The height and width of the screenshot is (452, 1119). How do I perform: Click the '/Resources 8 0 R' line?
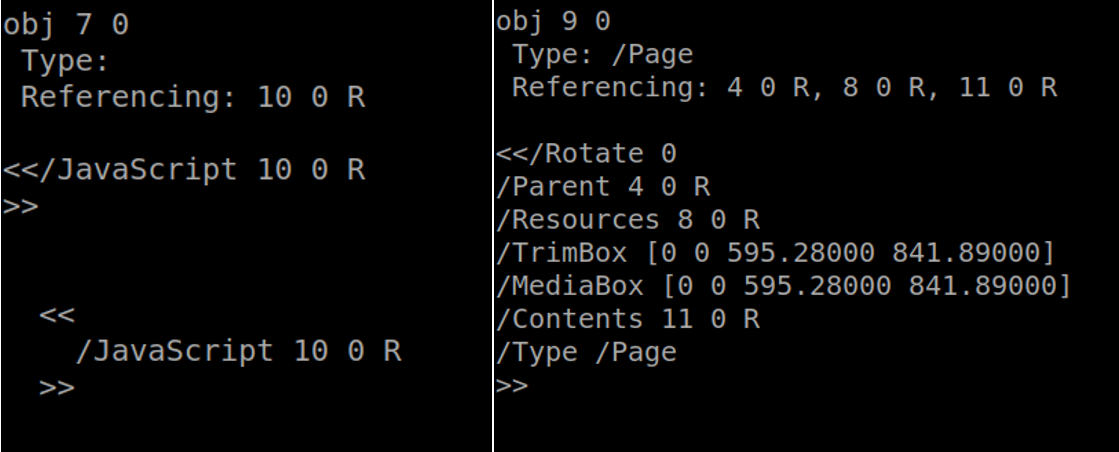(628, 220)
